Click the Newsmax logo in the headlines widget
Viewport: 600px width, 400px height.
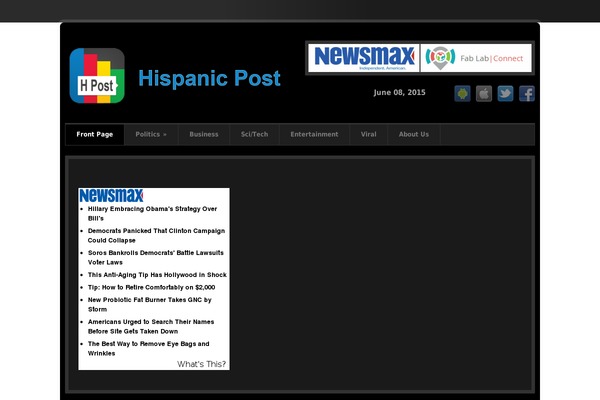[111, 195]
